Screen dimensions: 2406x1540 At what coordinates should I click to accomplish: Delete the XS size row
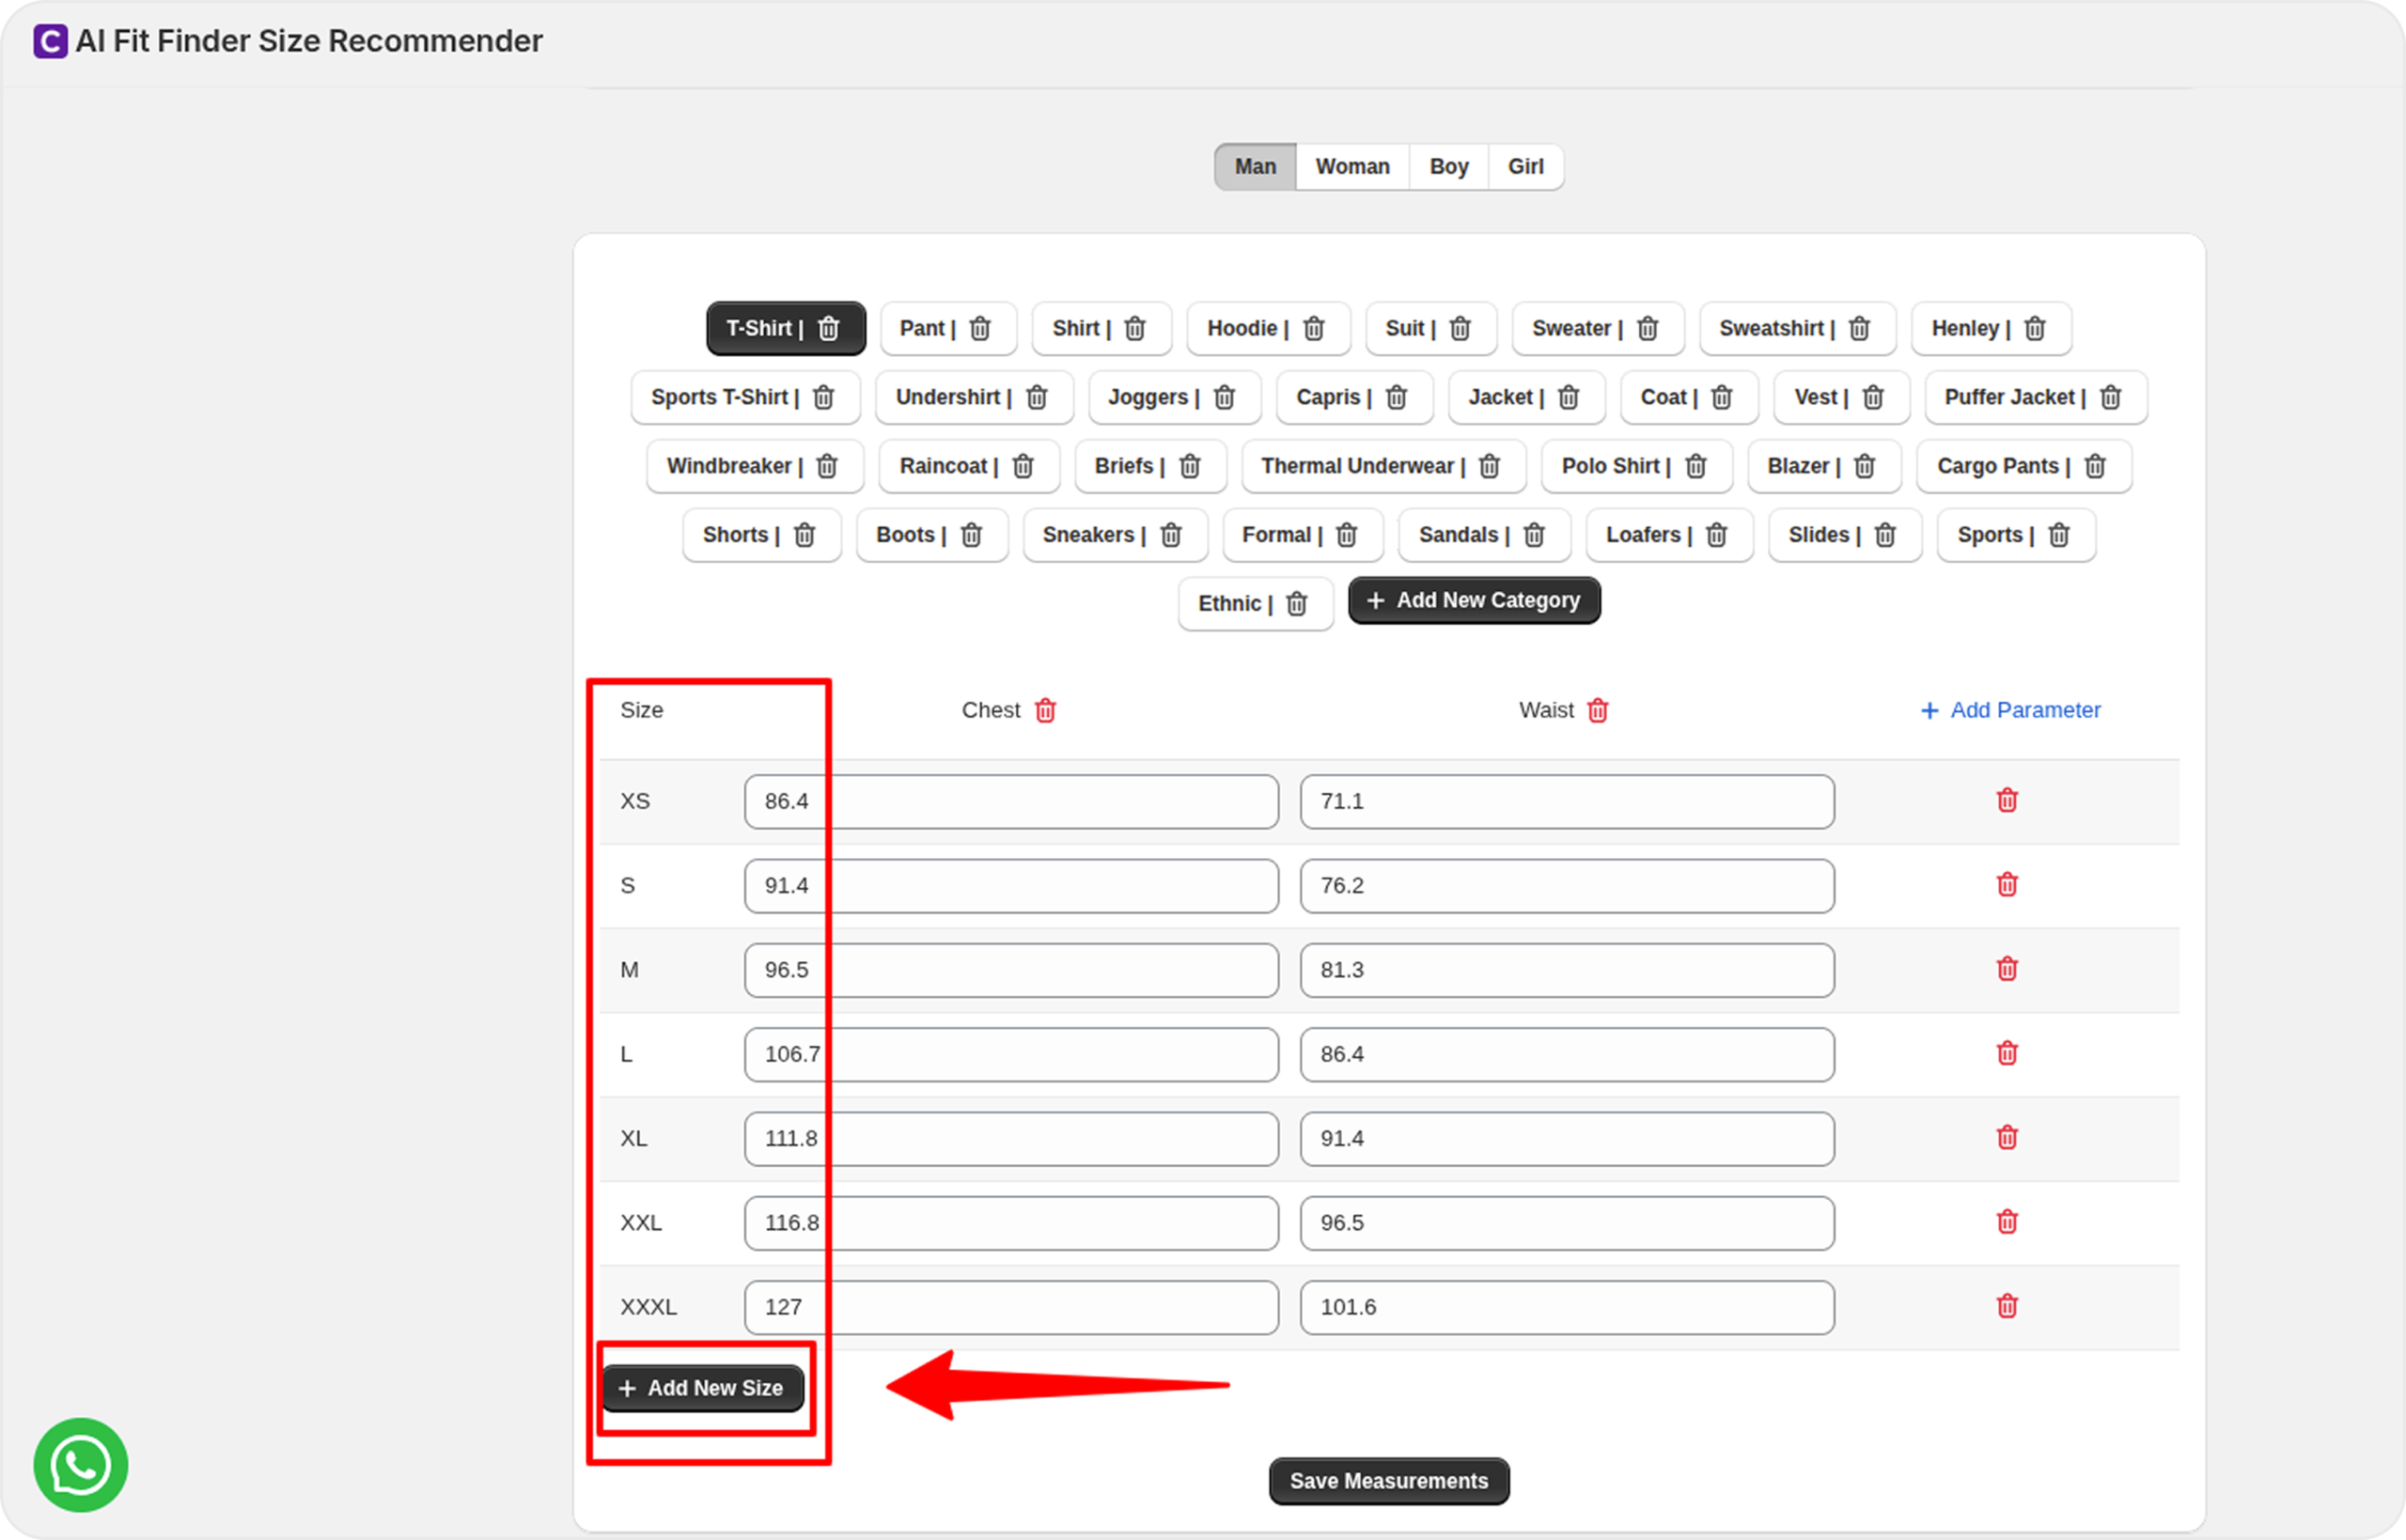tap(2006, 801)
